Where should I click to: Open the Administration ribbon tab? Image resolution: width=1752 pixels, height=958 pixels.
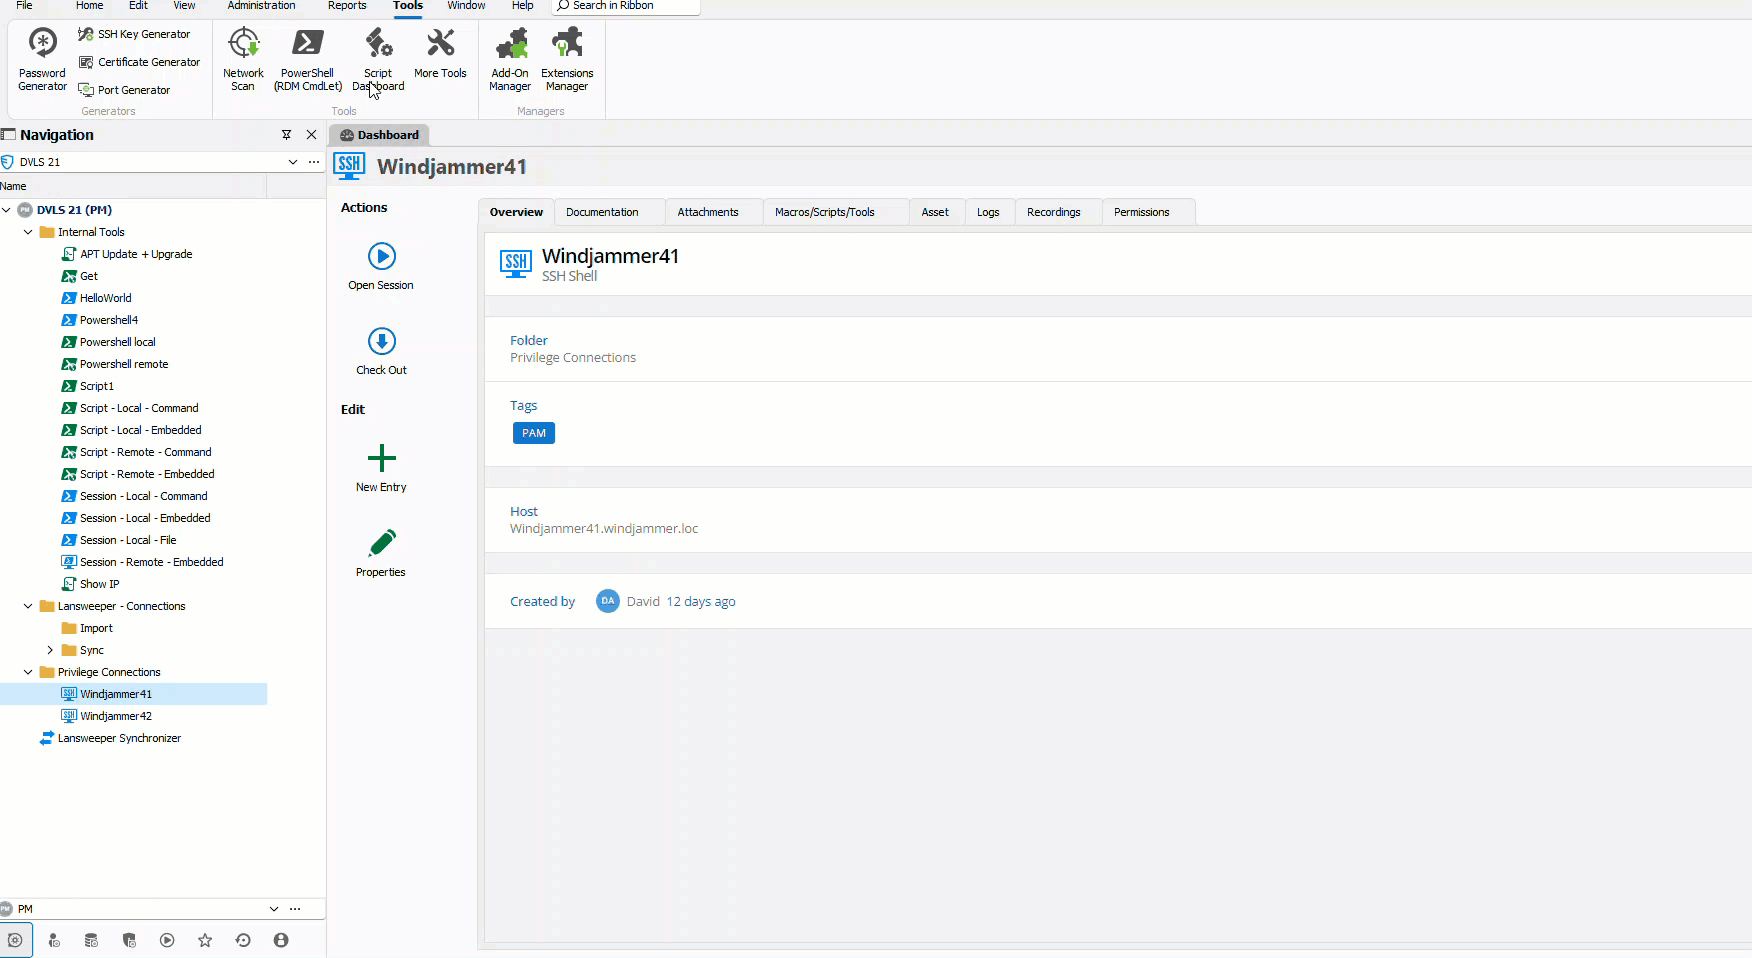(x=261, y=6)
